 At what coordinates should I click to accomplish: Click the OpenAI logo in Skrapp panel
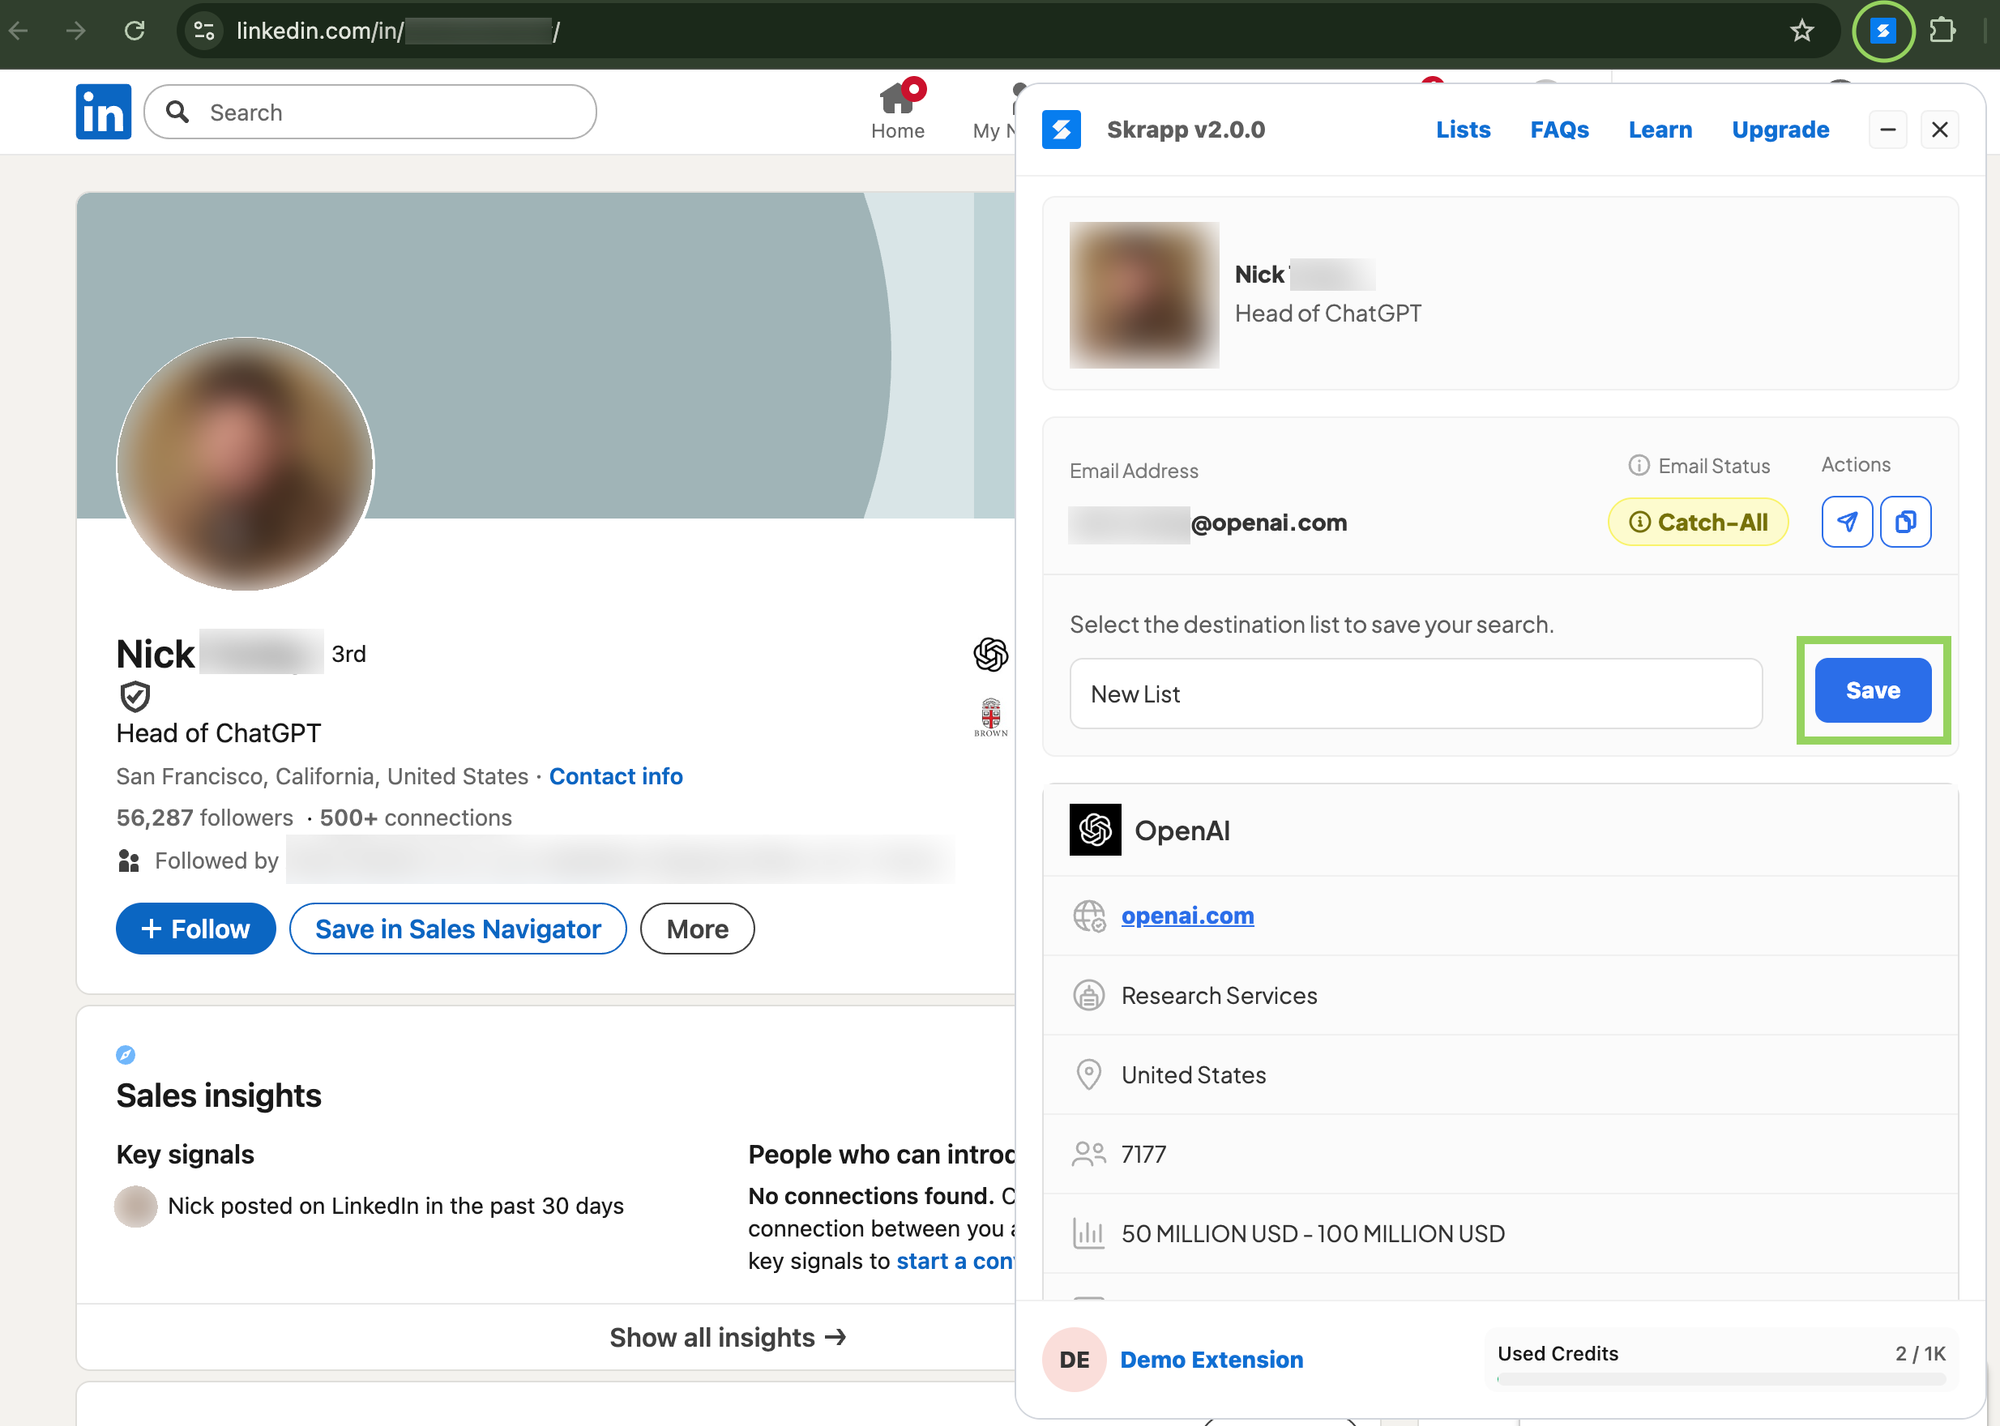tap(1095, 830)
